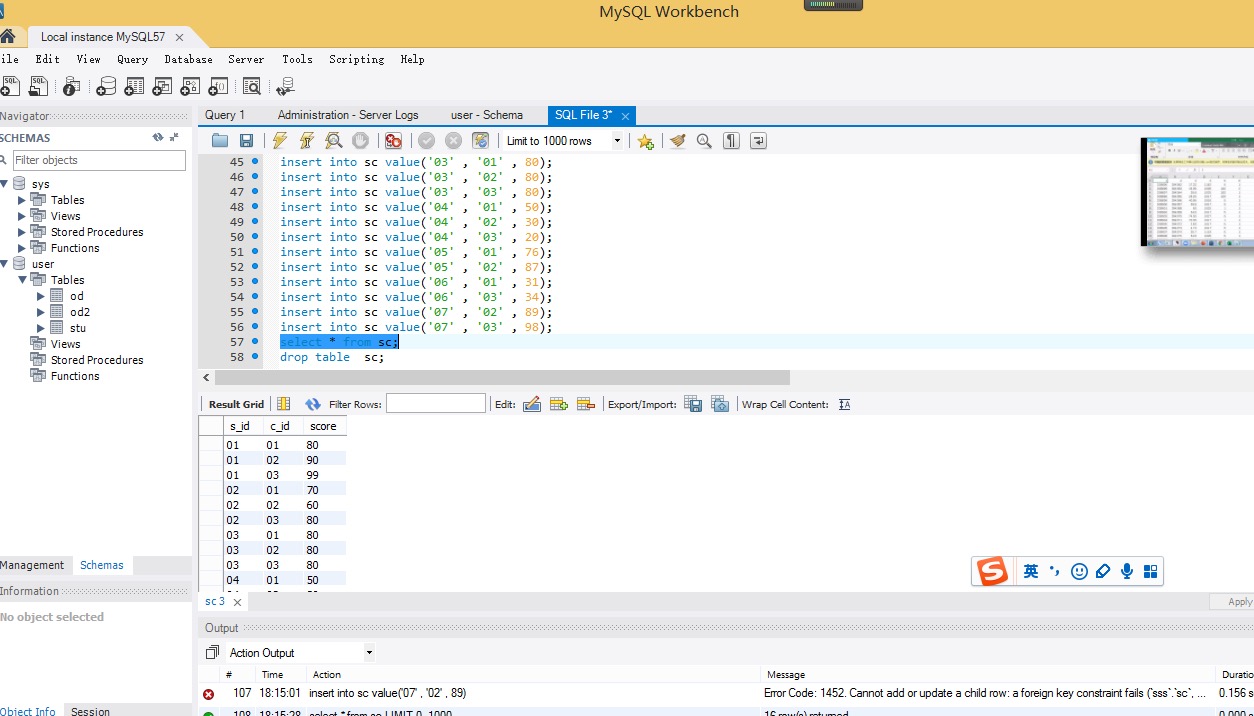The width and height of the screenshot is (1254, 716).
Task: Toggle auto-commit mode button
Action: tap(481, 141)
